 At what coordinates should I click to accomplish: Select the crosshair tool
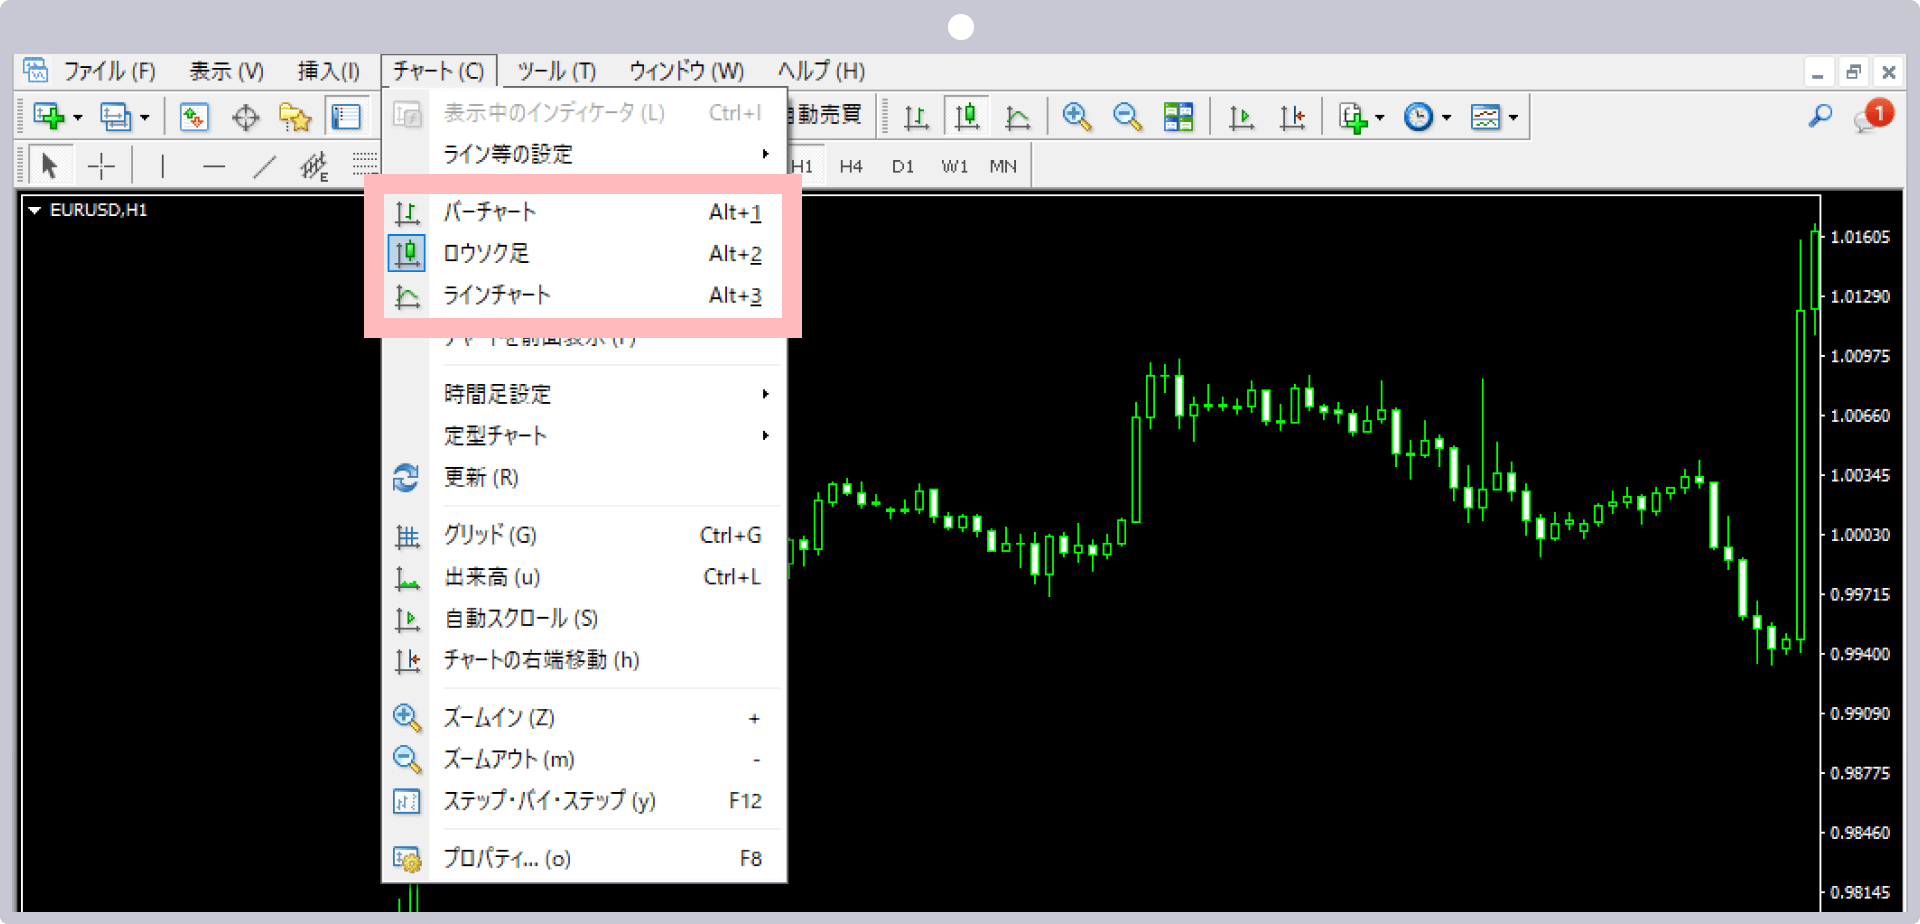point(102,165)
